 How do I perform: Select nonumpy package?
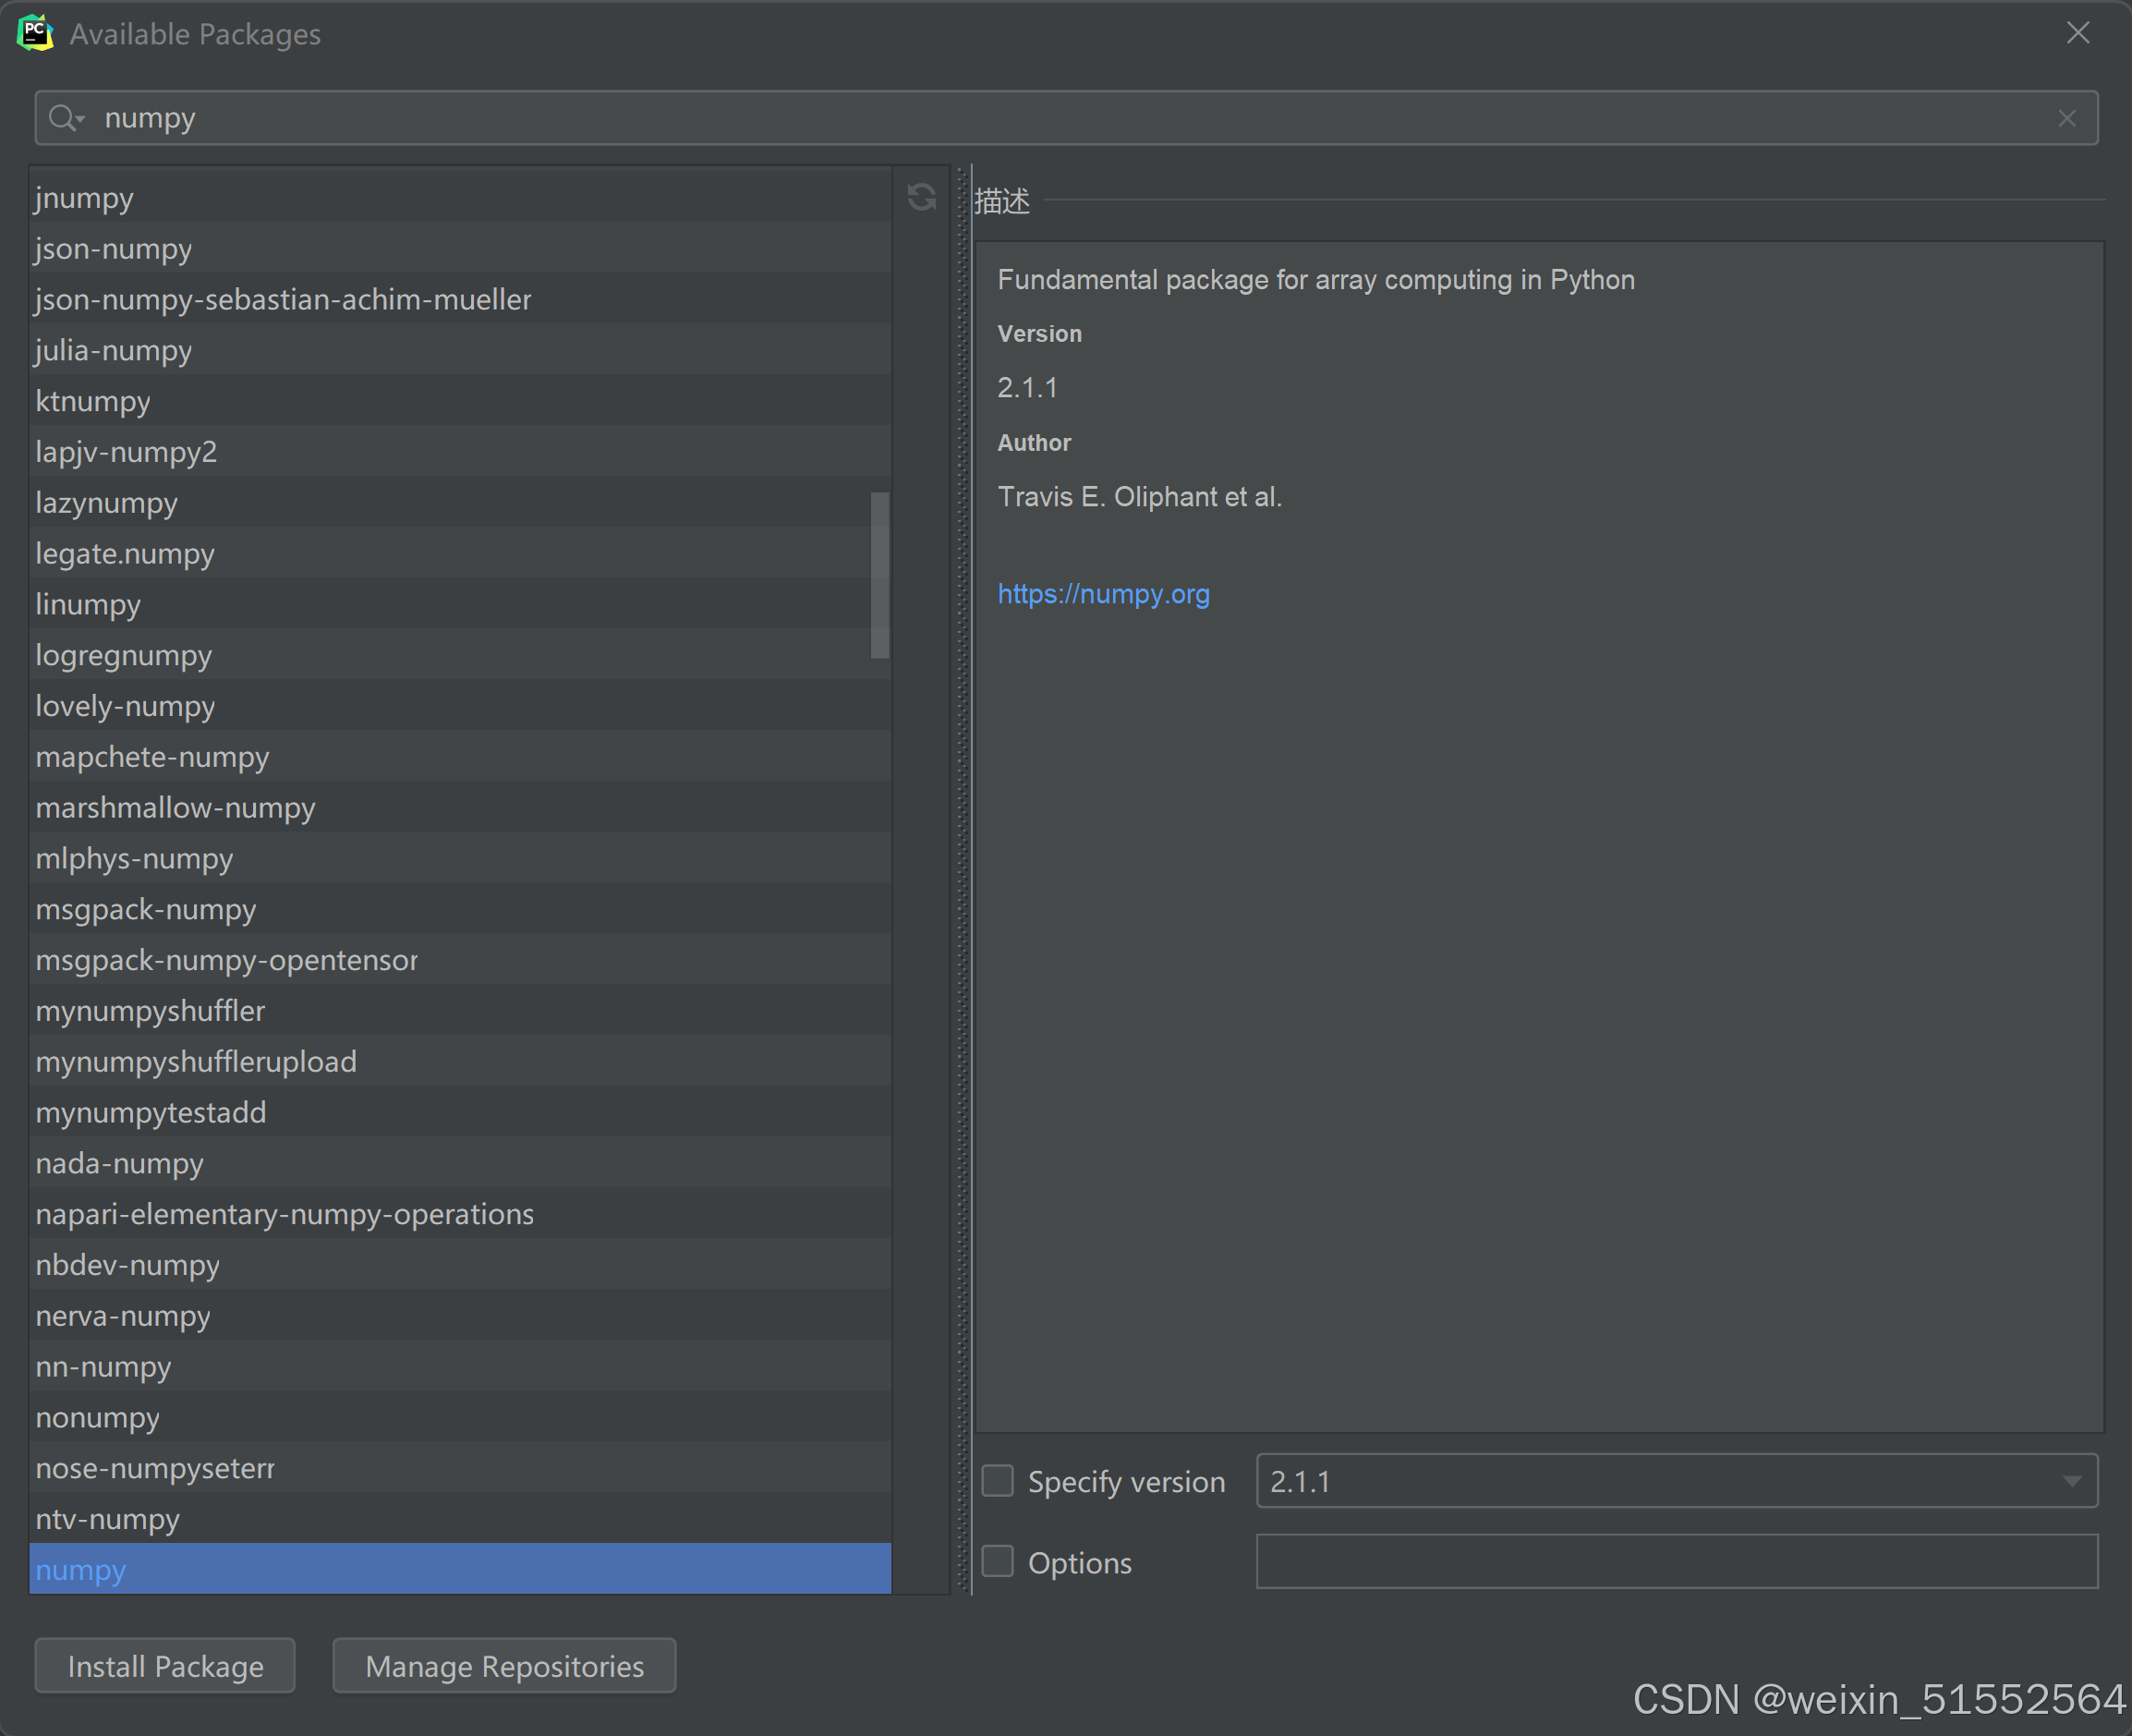460,1417
